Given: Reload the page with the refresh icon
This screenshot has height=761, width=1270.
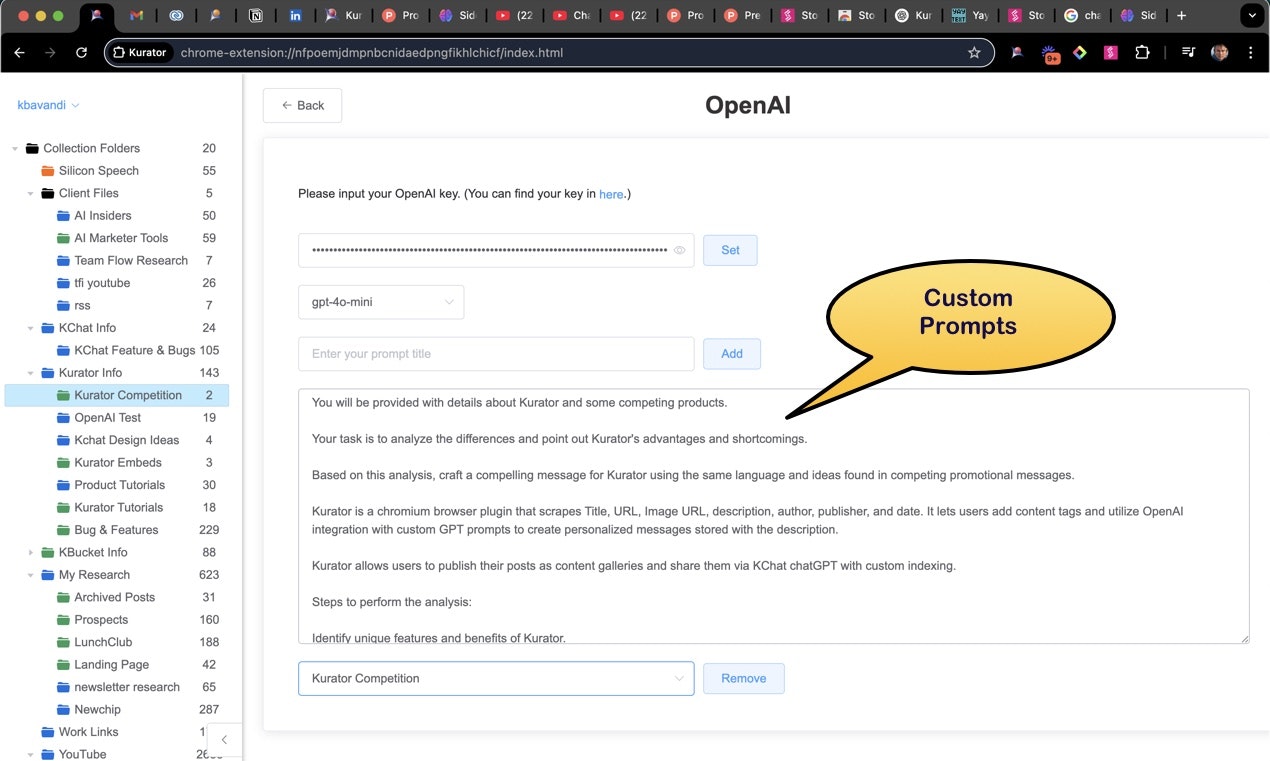Looking at the screenshot, I should coord(82,53).
